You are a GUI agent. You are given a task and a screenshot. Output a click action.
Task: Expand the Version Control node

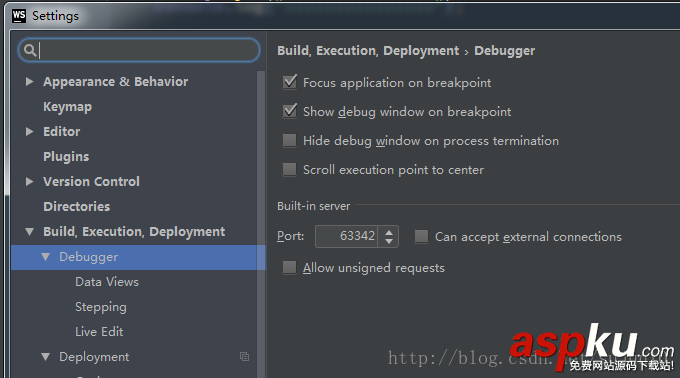(x=29, y=181)
